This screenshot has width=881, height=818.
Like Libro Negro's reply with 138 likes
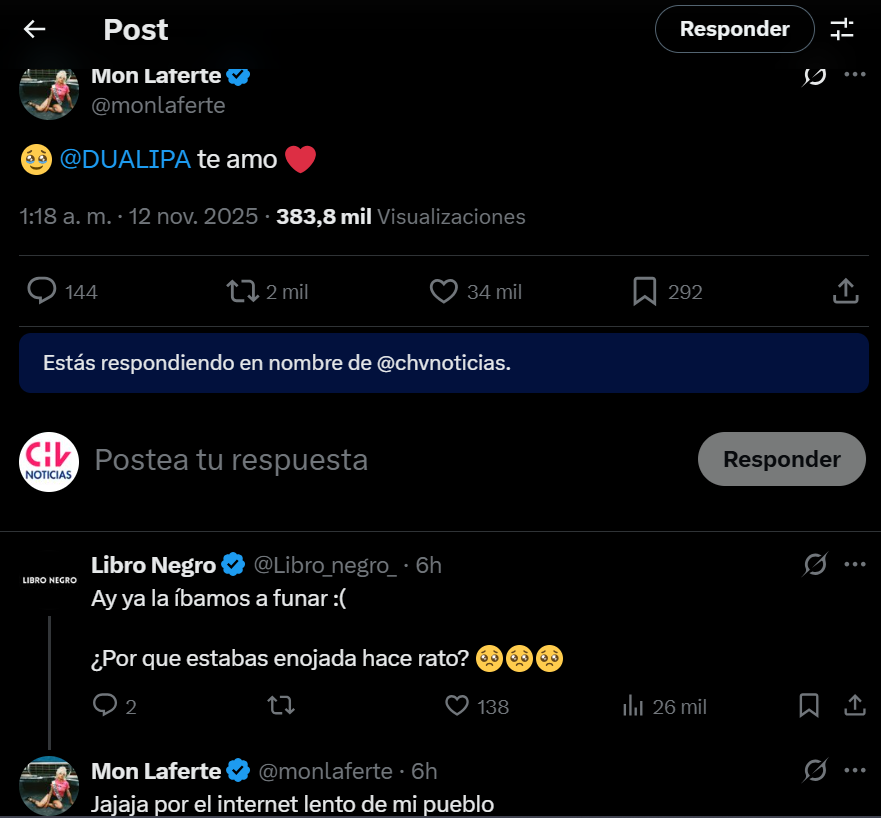[457, 706]
